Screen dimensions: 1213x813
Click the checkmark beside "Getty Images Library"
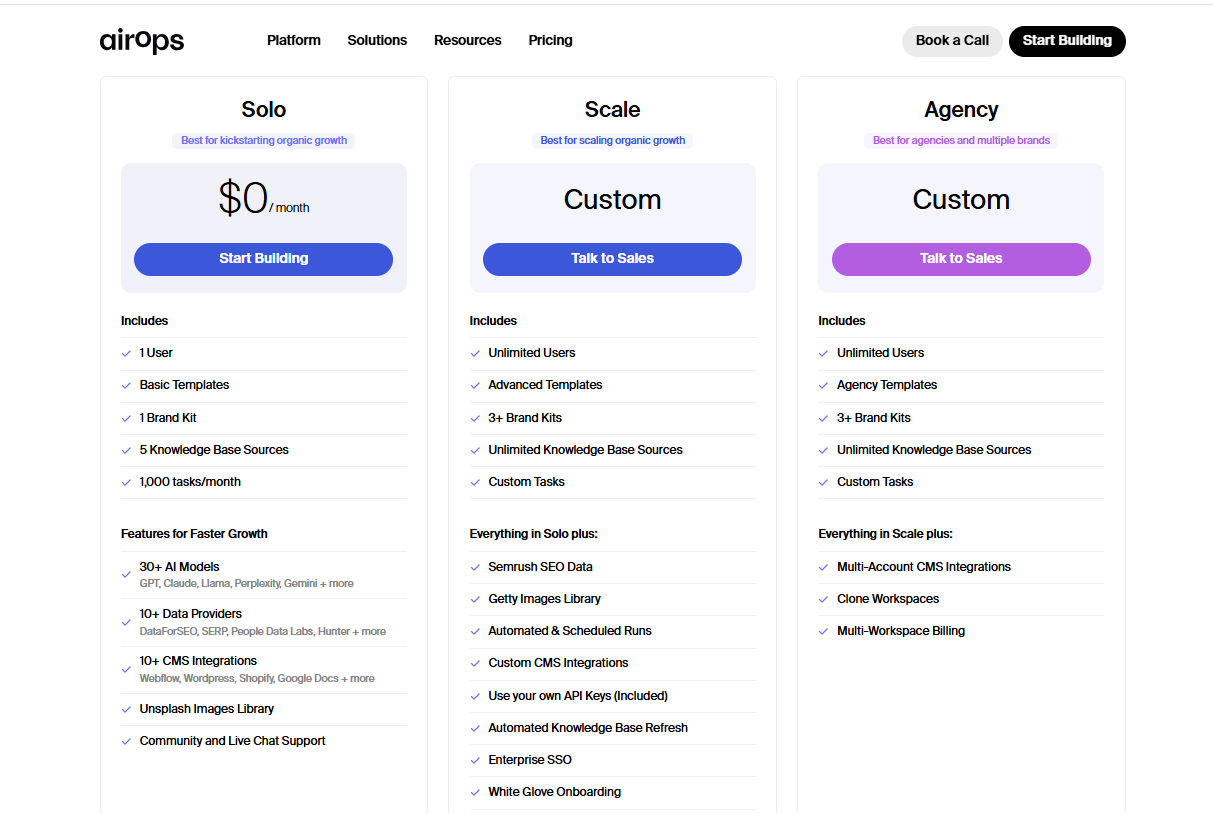coord(476,598)
